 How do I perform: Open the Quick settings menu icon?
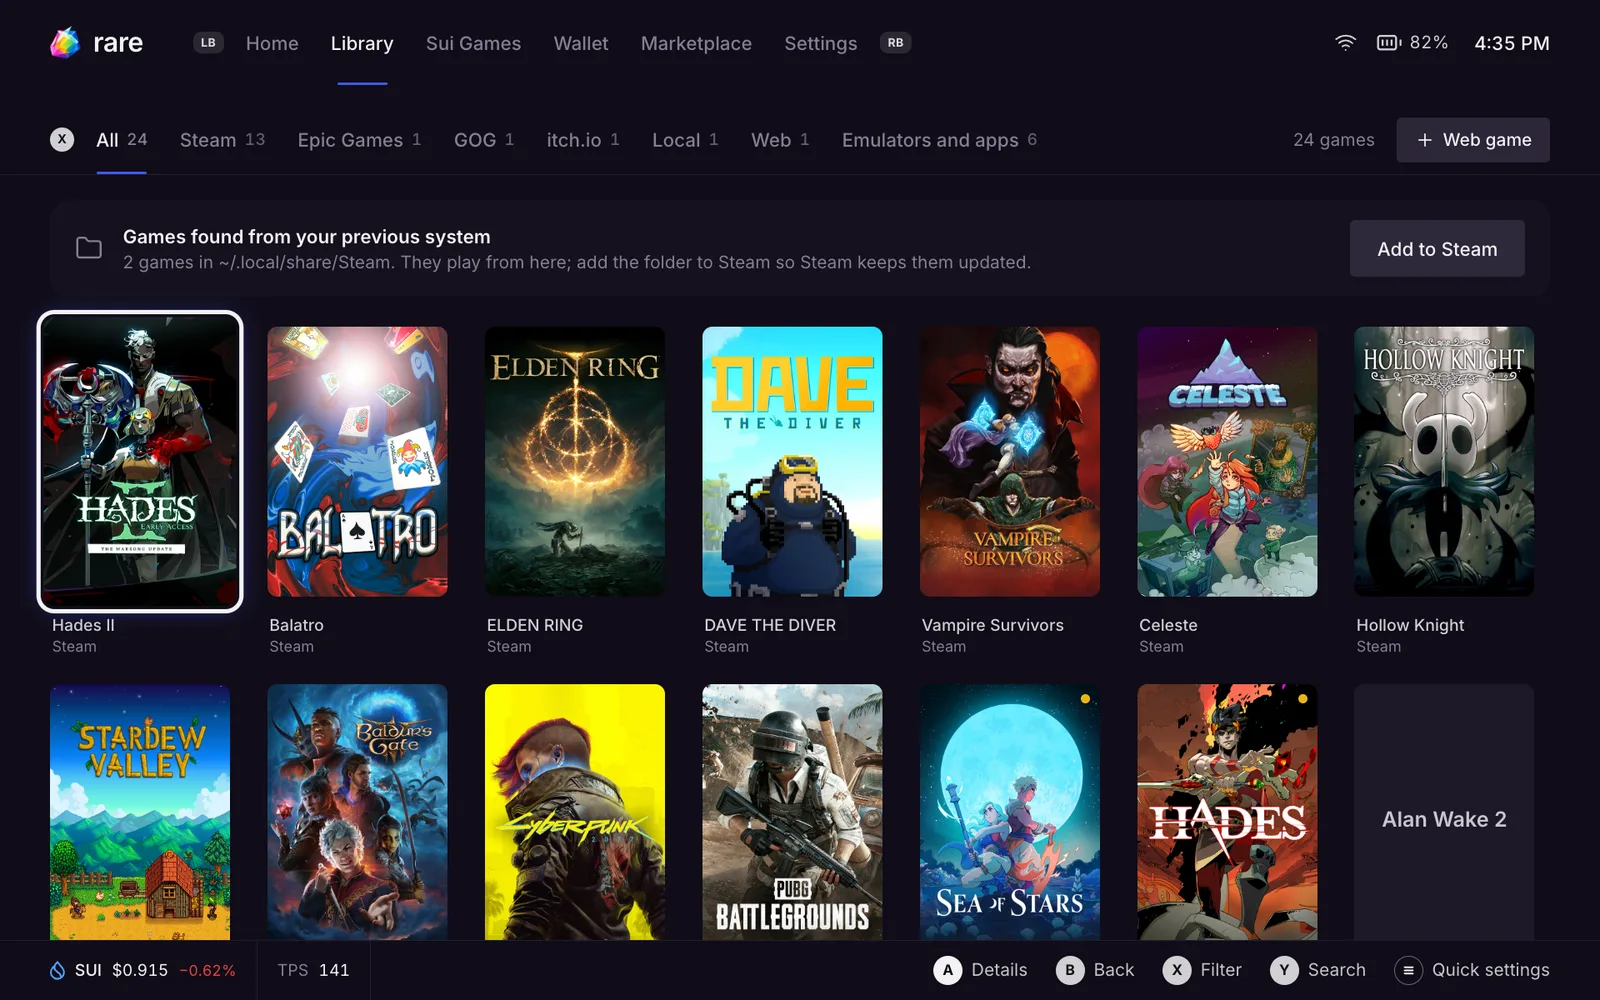click(1408, 970)
